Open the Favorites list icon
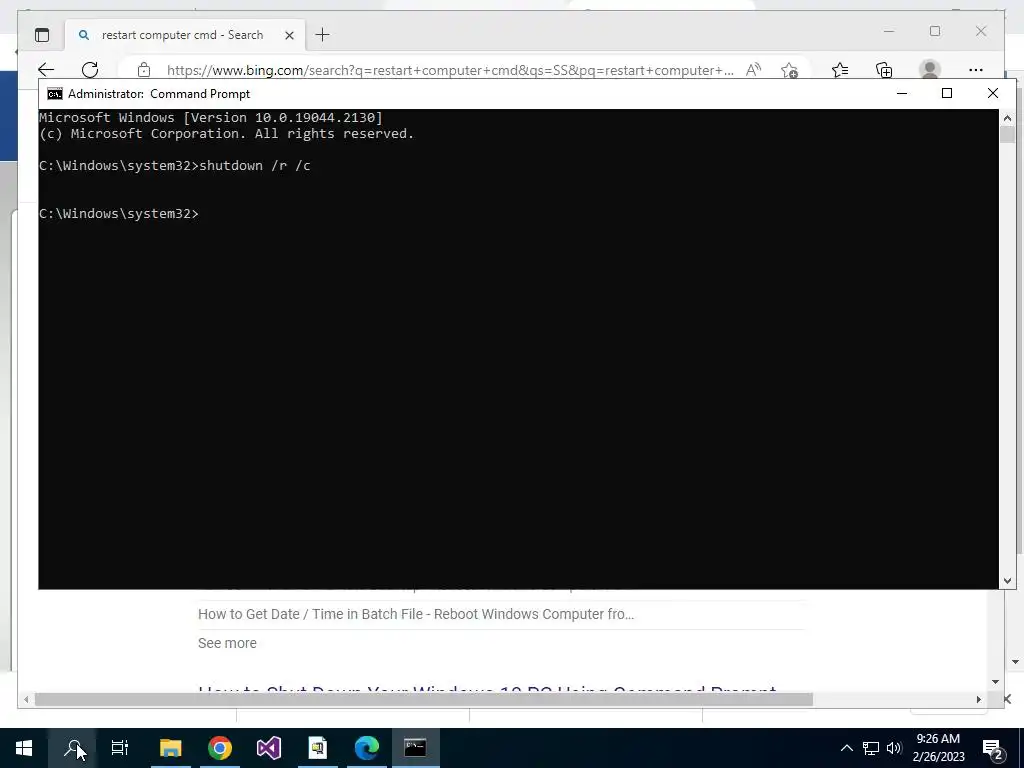The width and height of the screenshot is (1024, 768). click(x=840, y=70)
